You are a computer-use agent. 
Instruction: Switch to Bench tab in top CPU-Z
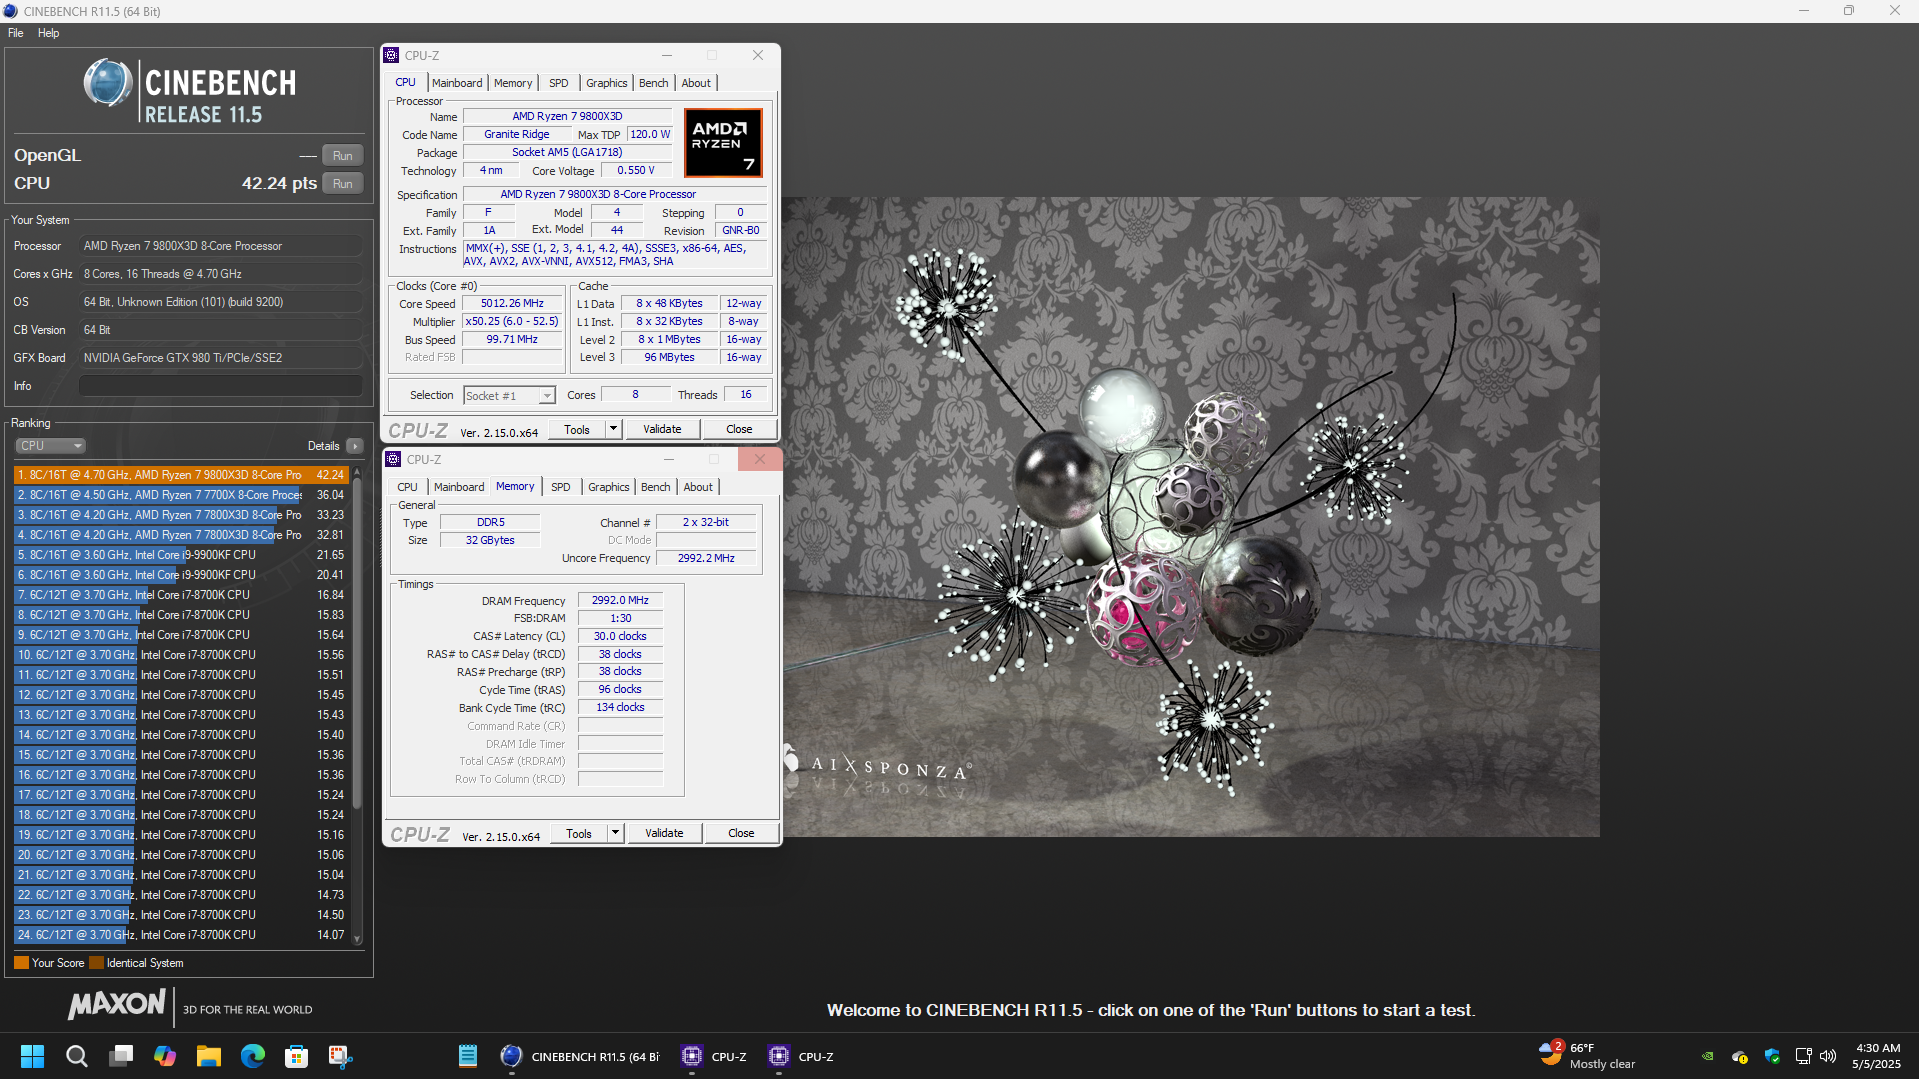[x=654, y=83]
